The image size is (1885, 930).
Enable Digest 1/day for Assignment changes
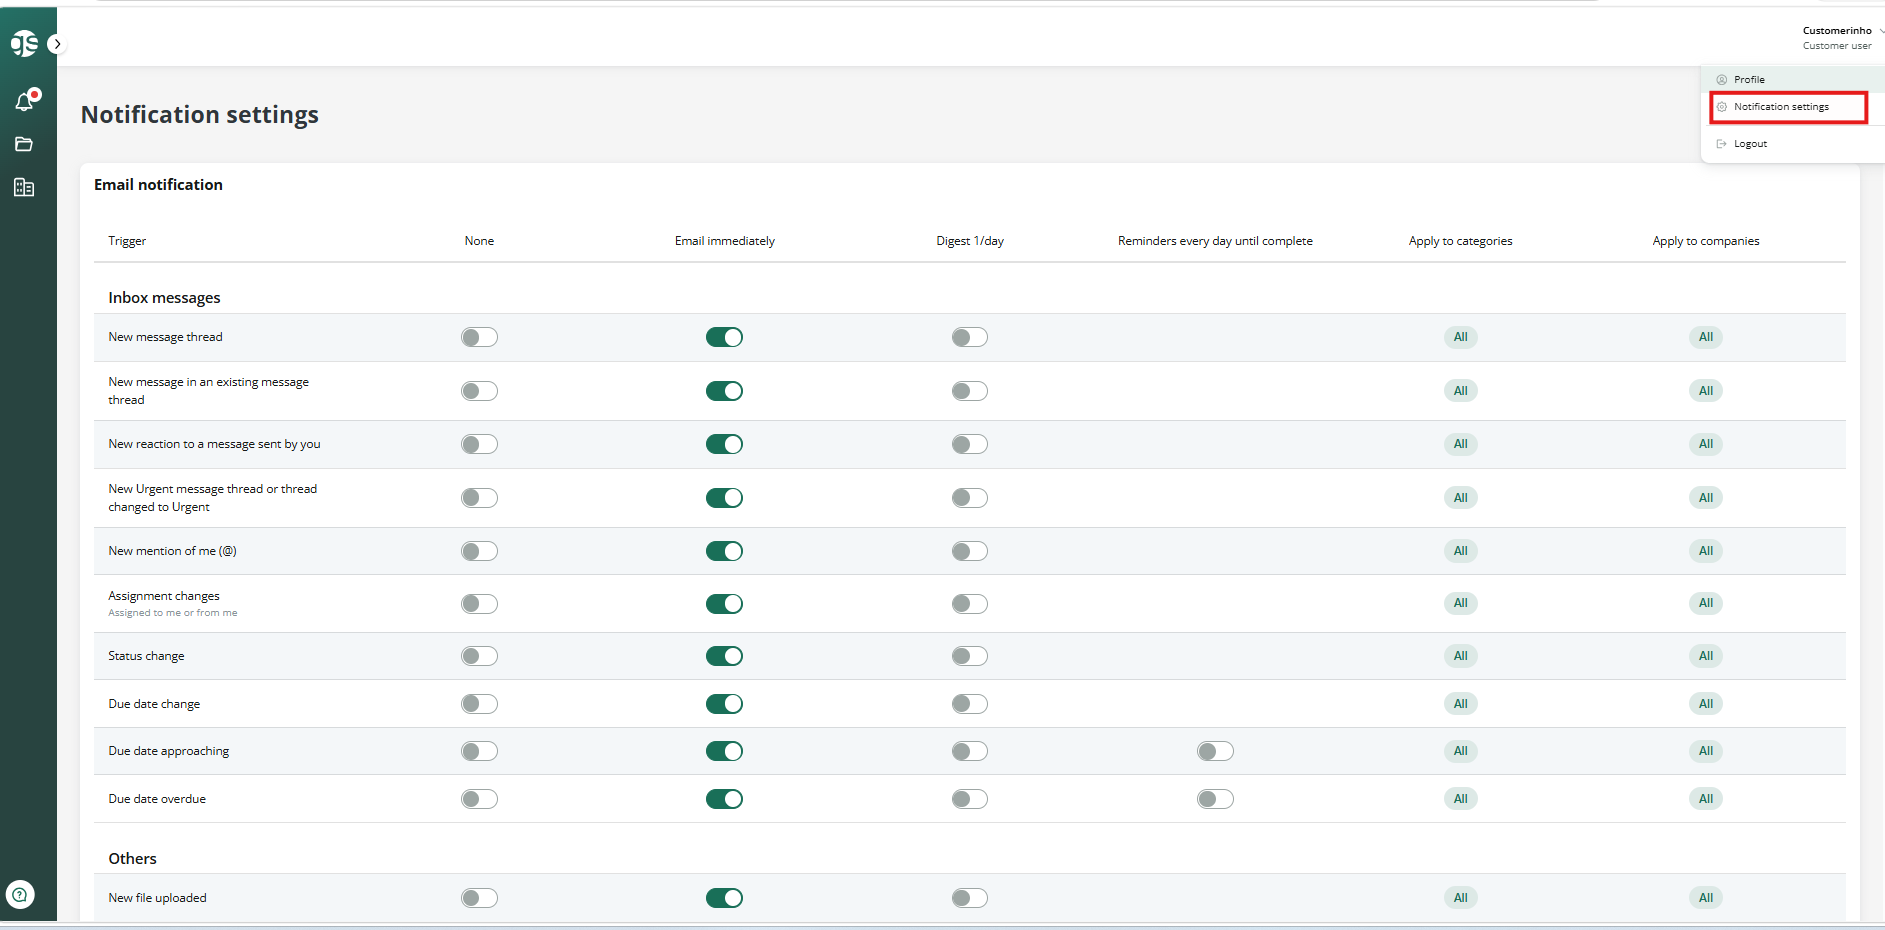click(x=969, y=604)
